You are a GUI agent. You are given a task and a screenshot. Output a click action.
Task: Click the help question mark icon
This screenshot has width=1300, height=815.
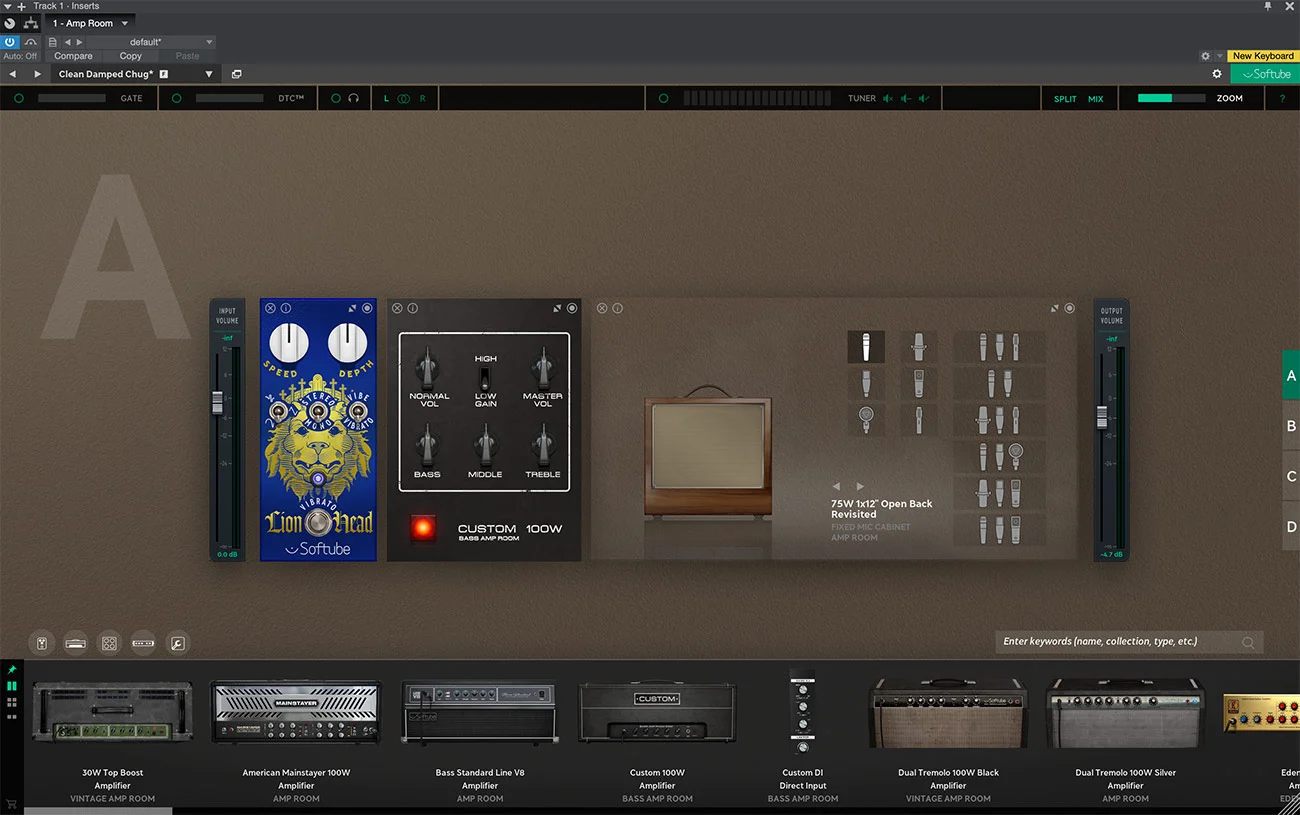[1282, 98]
